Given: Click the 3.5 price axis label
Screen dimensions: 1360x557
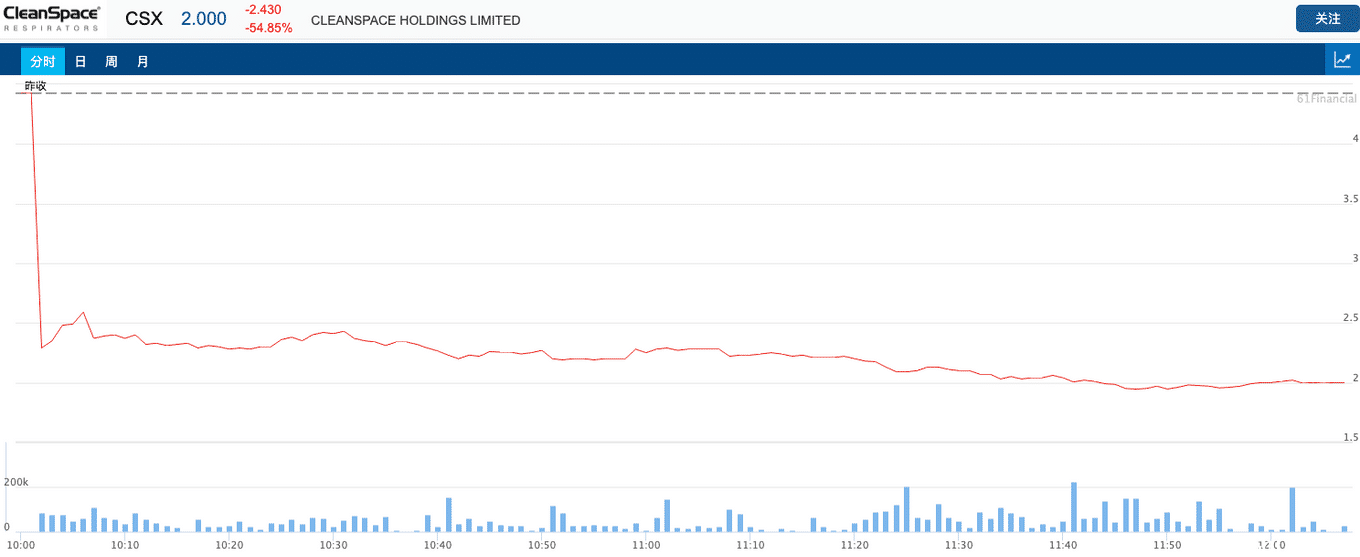Looking at the screenshot, I should (1350, 199).
